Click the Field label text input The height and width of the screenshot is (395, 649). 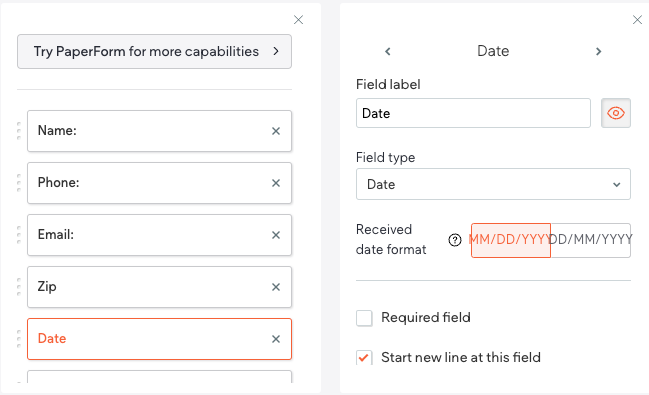coord(473,113)
